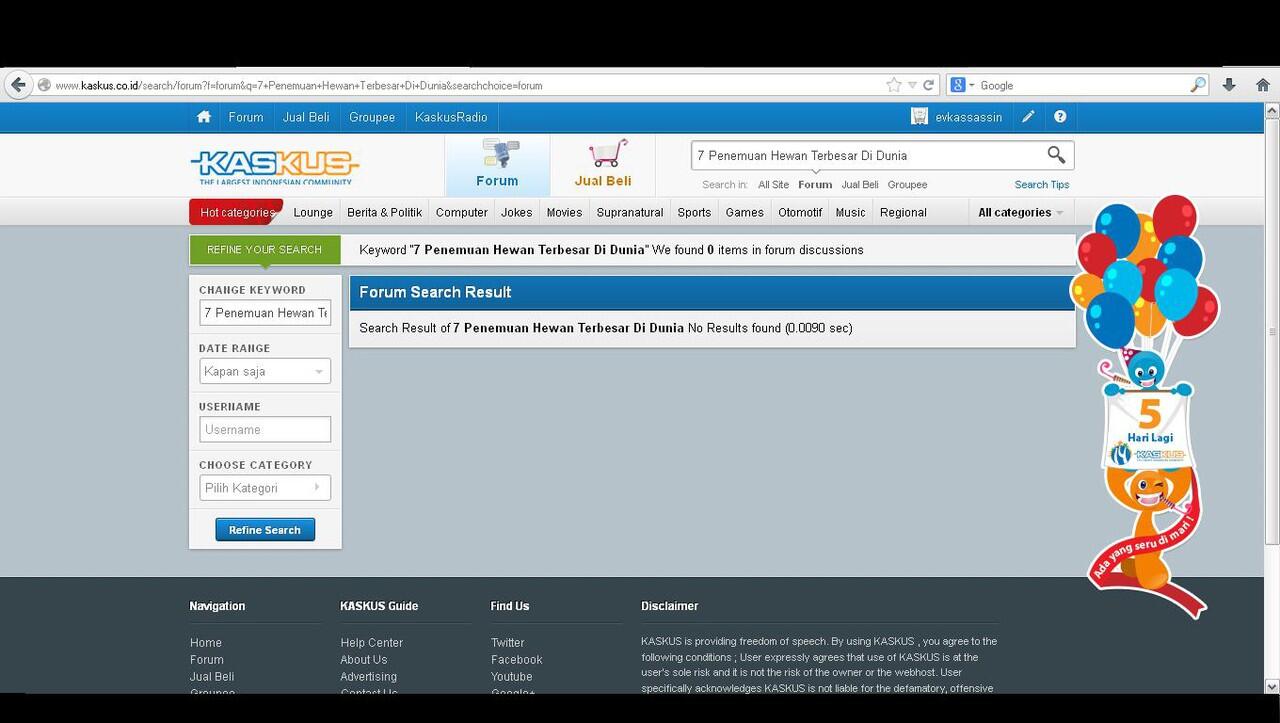The width and height of the screenshot is (1280, 723).
Task: Open the Computer category
Action: click(462, 212)
